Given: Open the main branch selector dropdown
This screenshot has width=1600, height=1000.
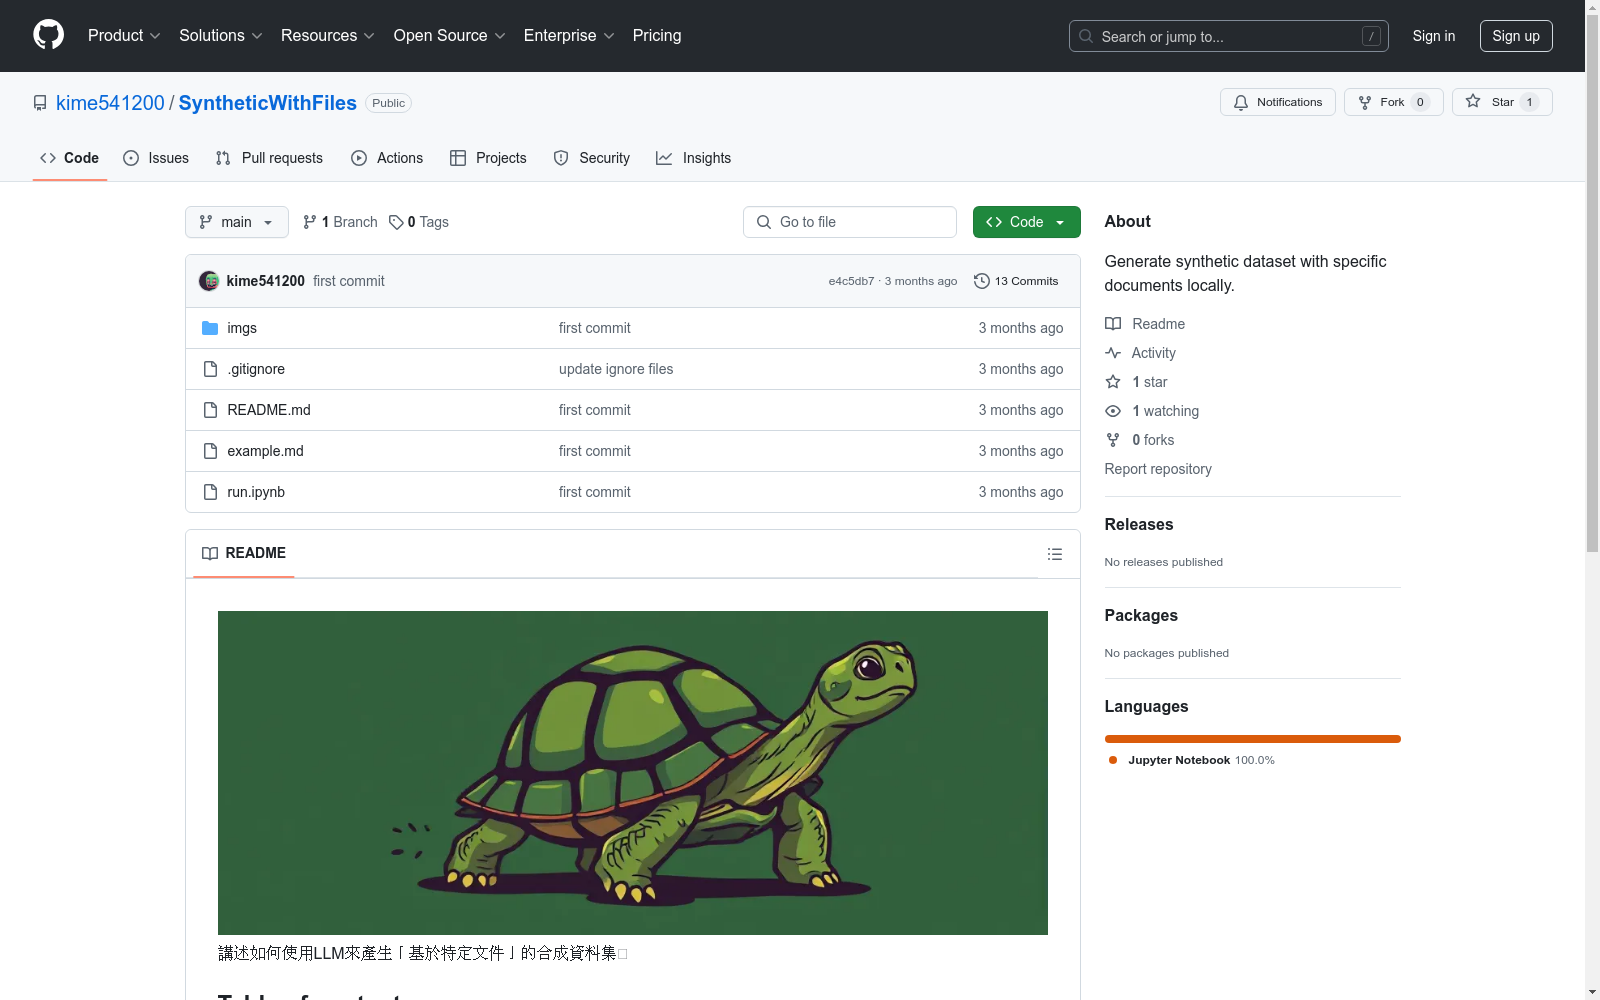Looking at the screenshot, I should click(x=237, y=222).
